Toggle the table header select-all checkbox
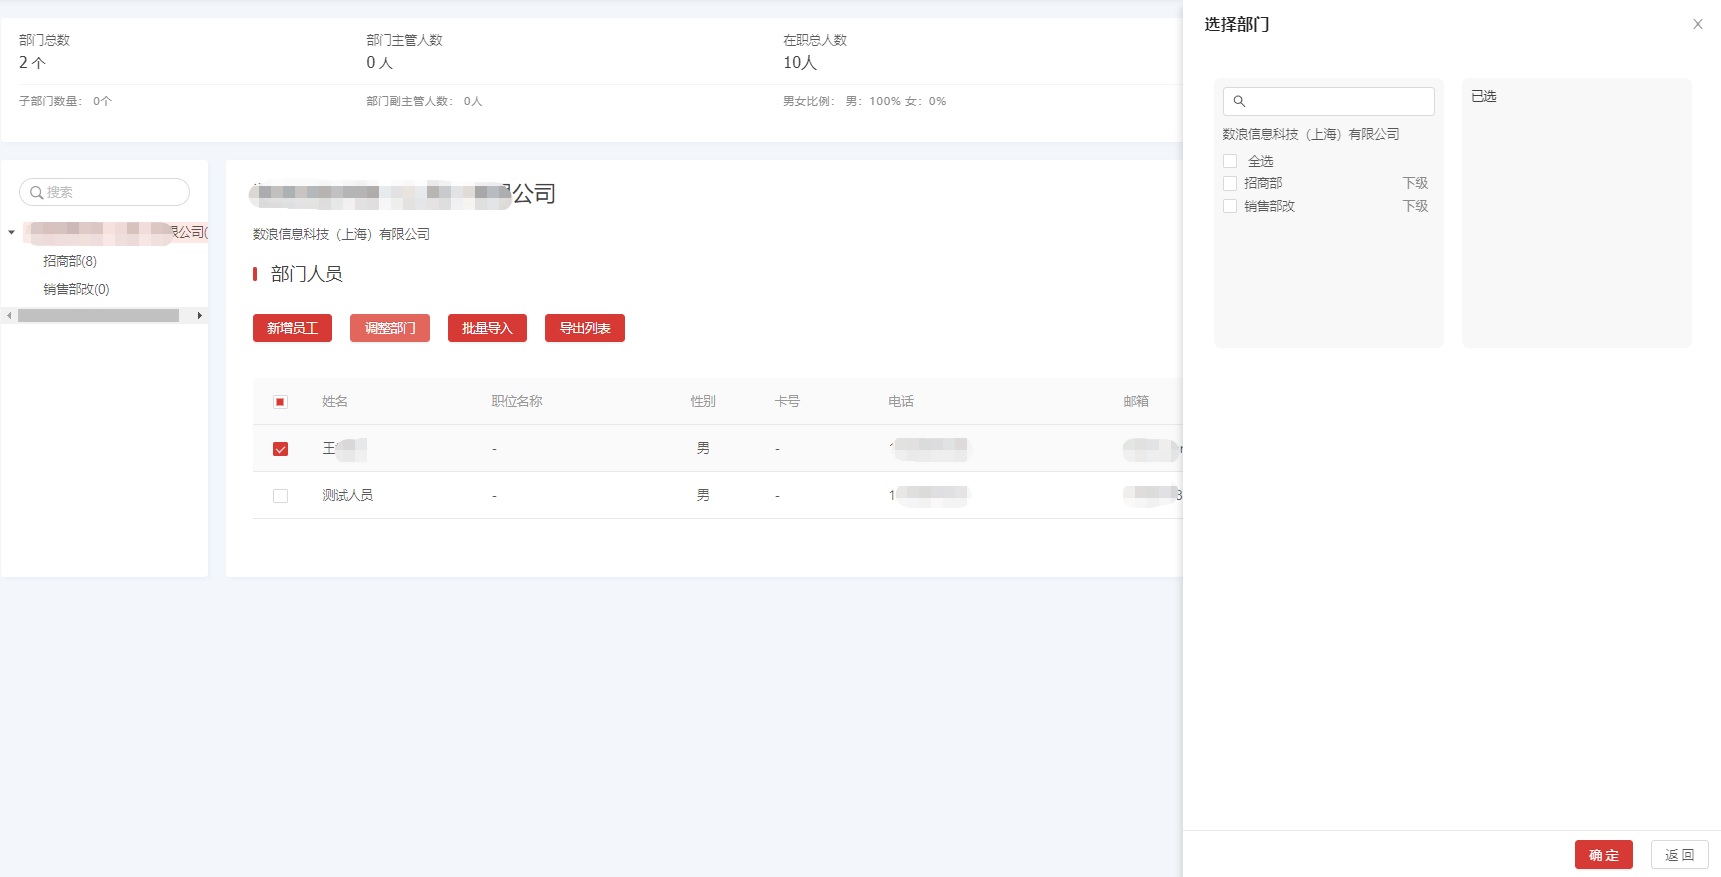 coord(280,402)
